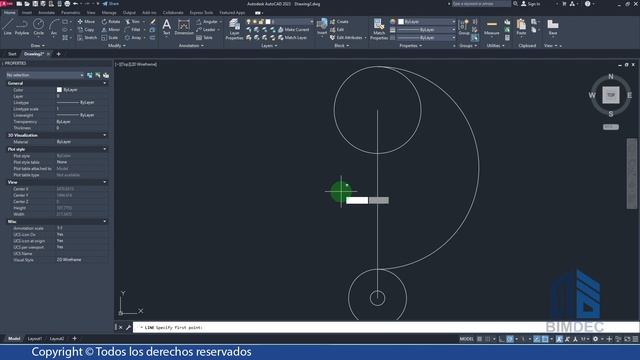Activate the Fillet command
640x360 pixels.
coord(133,30)
